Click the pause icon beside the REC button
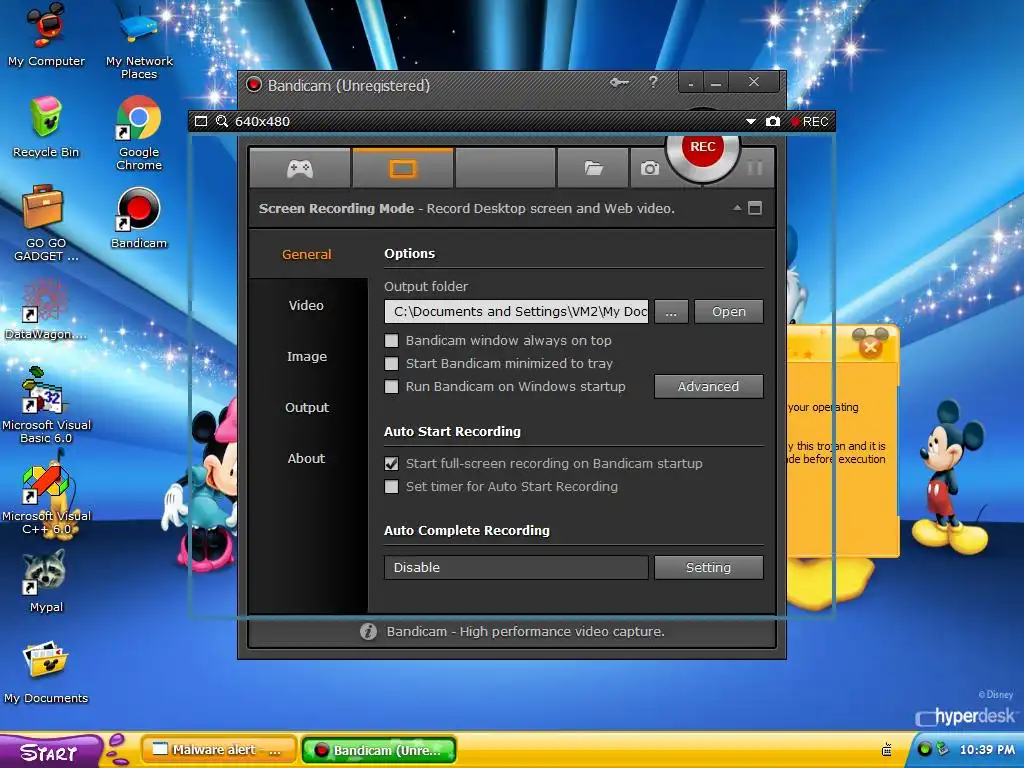1024x768 pixels. pos(754,168)
